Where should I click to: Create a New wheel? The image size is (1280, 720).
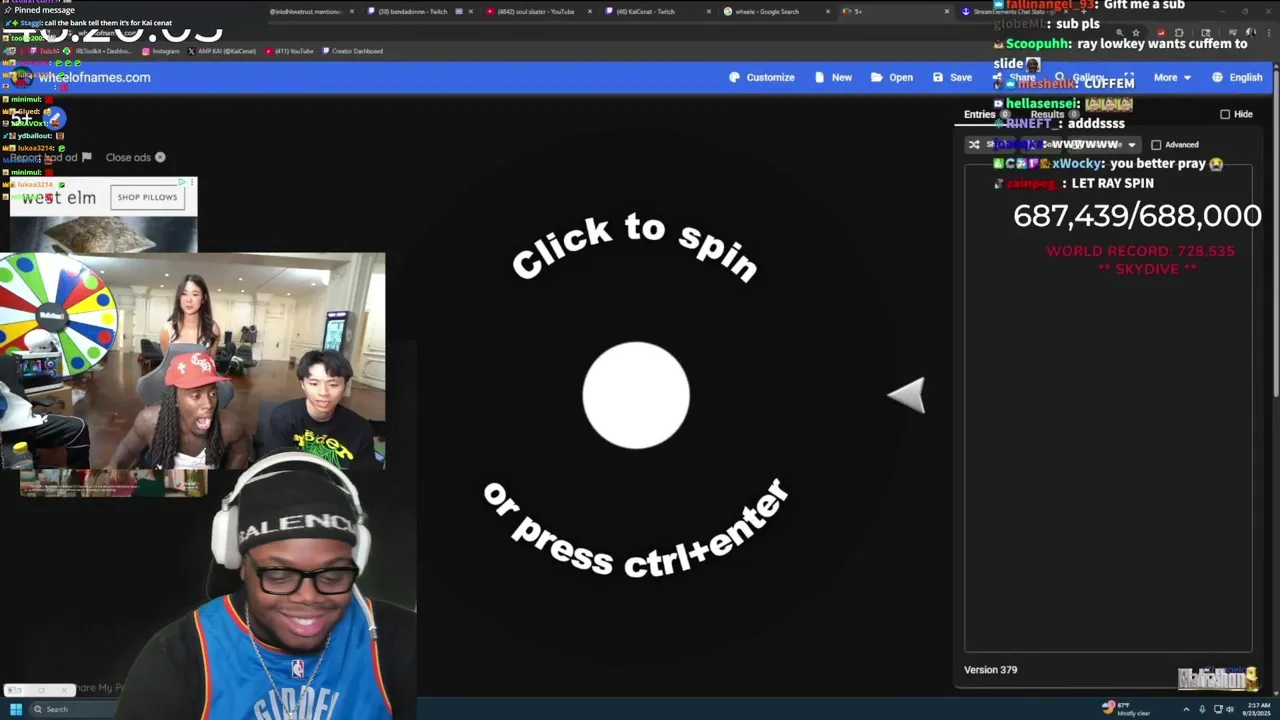click(833, 77)
